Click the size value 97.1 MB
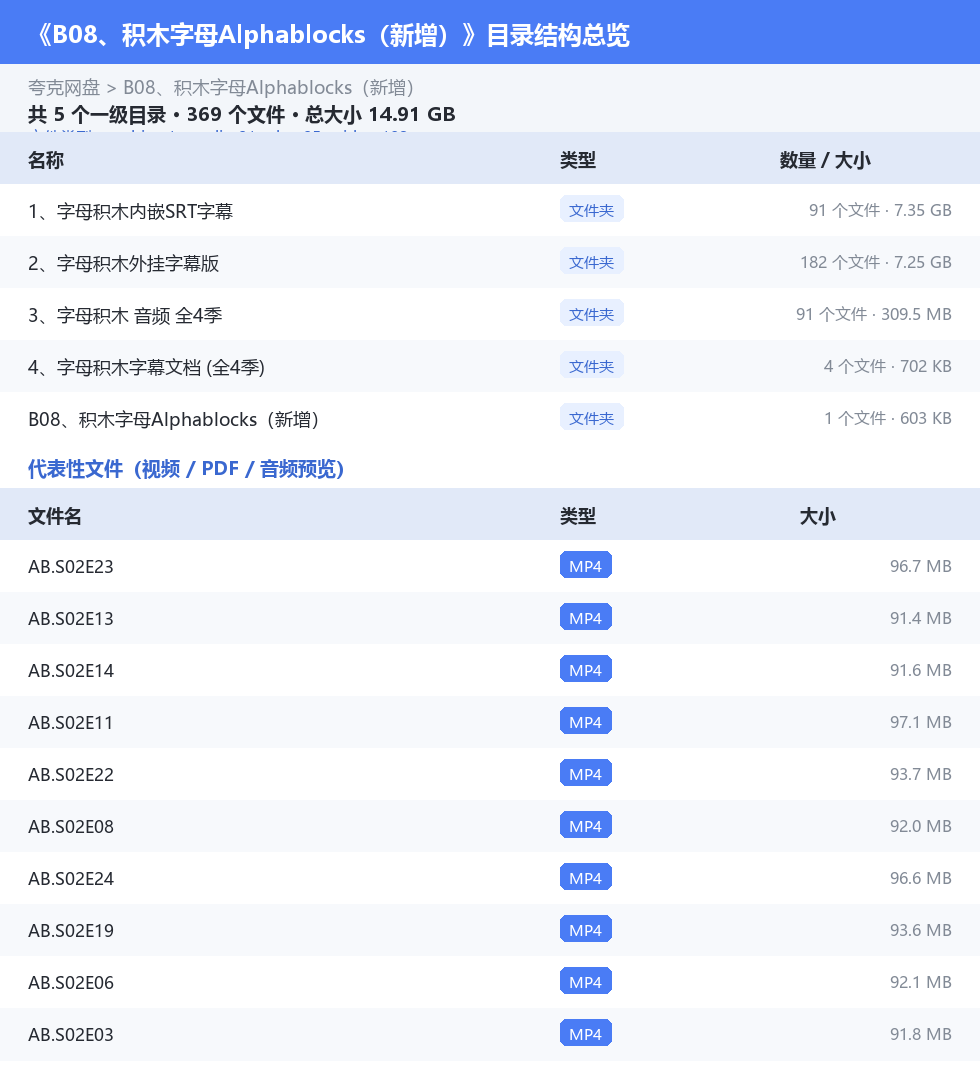 click(920, 722)
